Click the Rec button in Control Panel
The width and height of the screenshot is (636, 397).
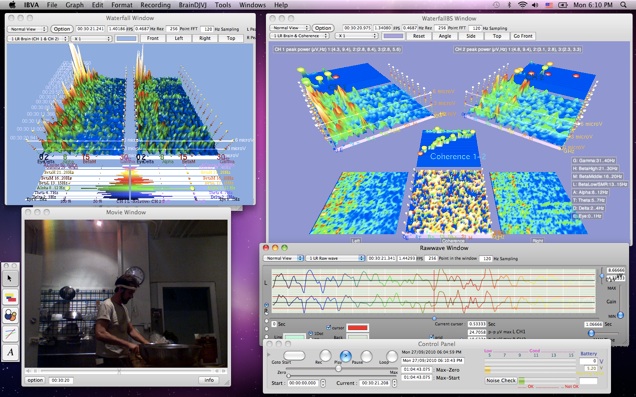pyautogui.click(x=325, y=356)
